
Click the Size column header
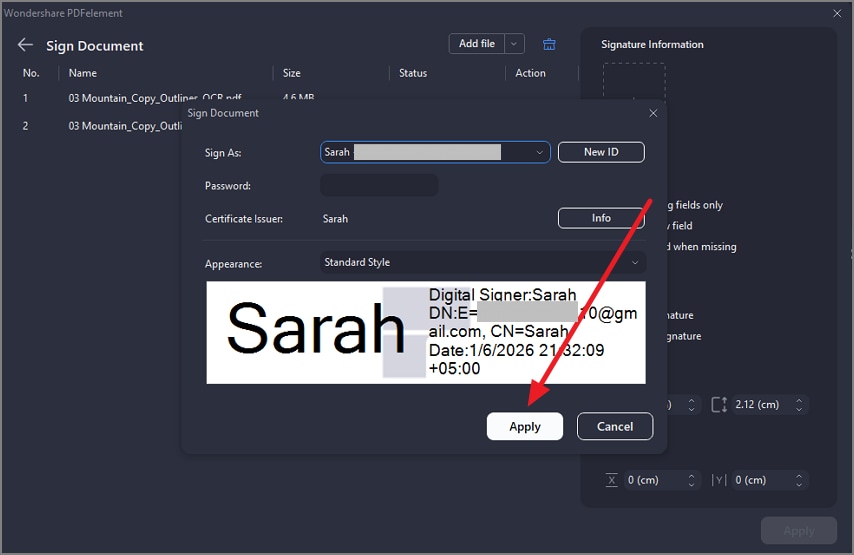tap(291, 73)
